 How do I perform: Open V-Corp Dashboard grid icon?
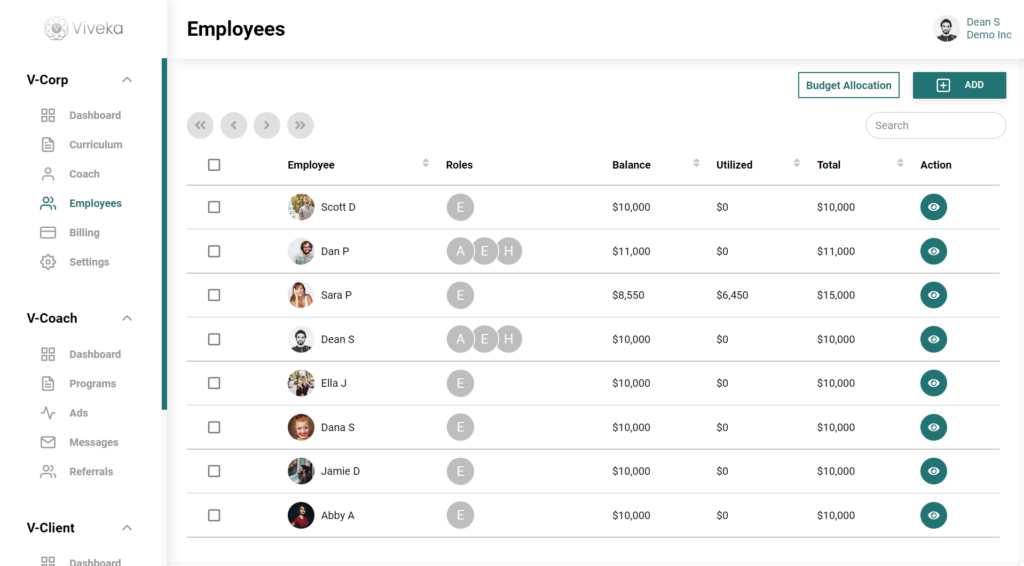(48, 116)
